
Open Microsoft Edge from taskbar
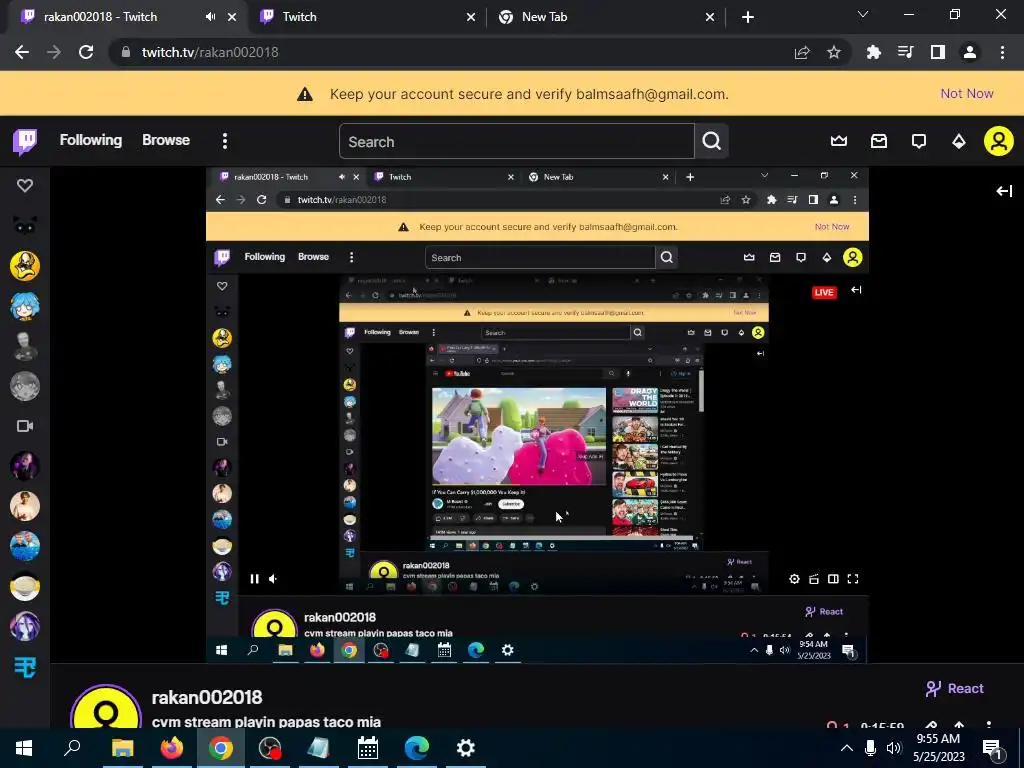coord(417,748)
